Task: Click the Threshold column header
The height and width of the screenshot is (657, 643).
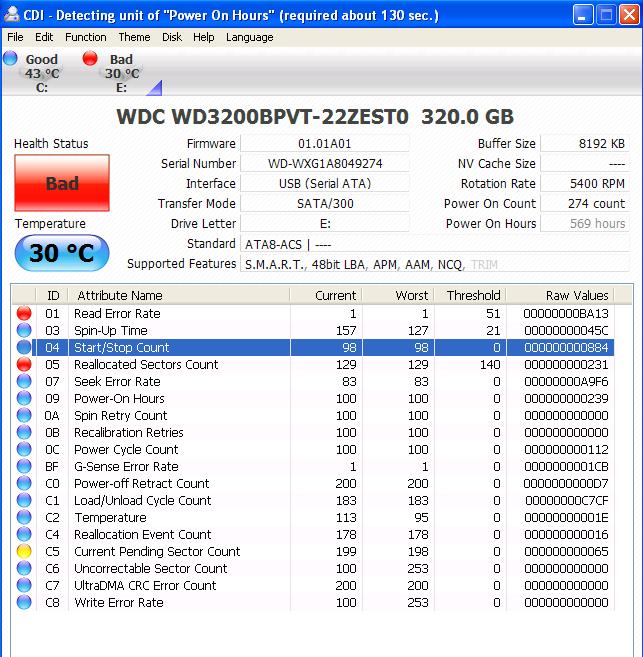Action: 470,295
